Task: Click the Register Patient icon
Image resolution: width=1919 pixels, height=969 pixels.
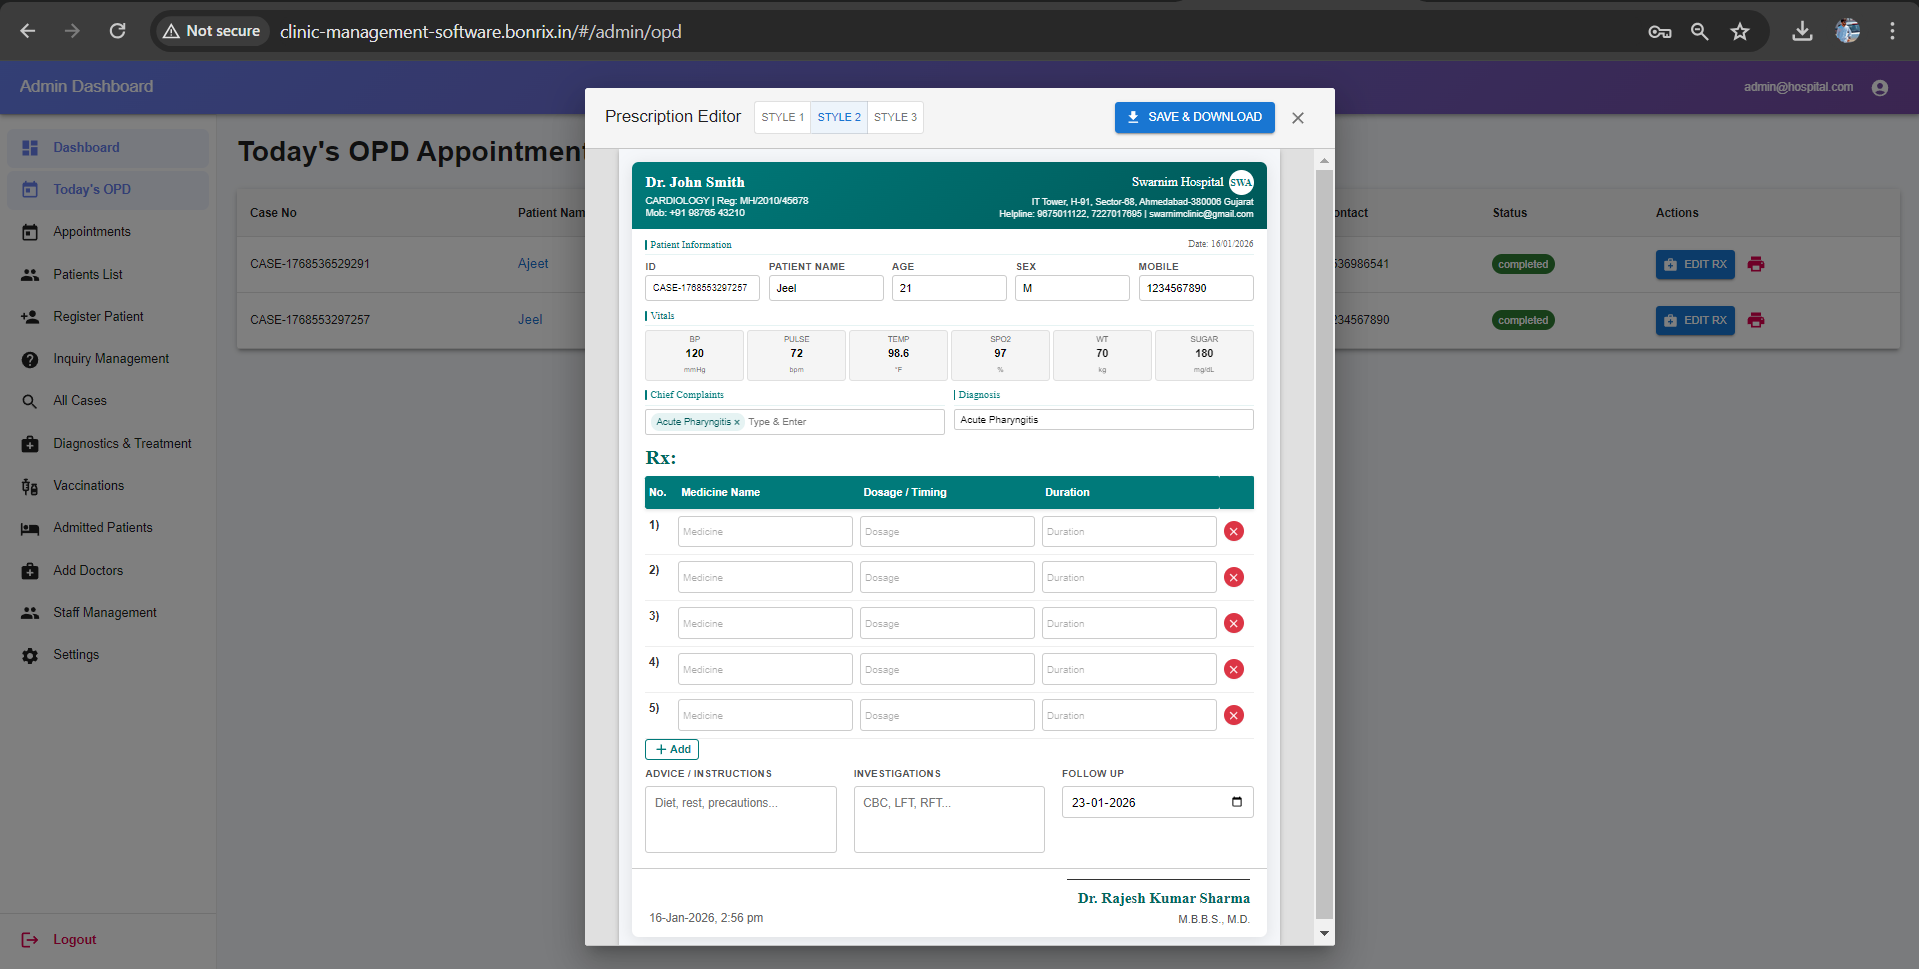Action: click(30, 316)
